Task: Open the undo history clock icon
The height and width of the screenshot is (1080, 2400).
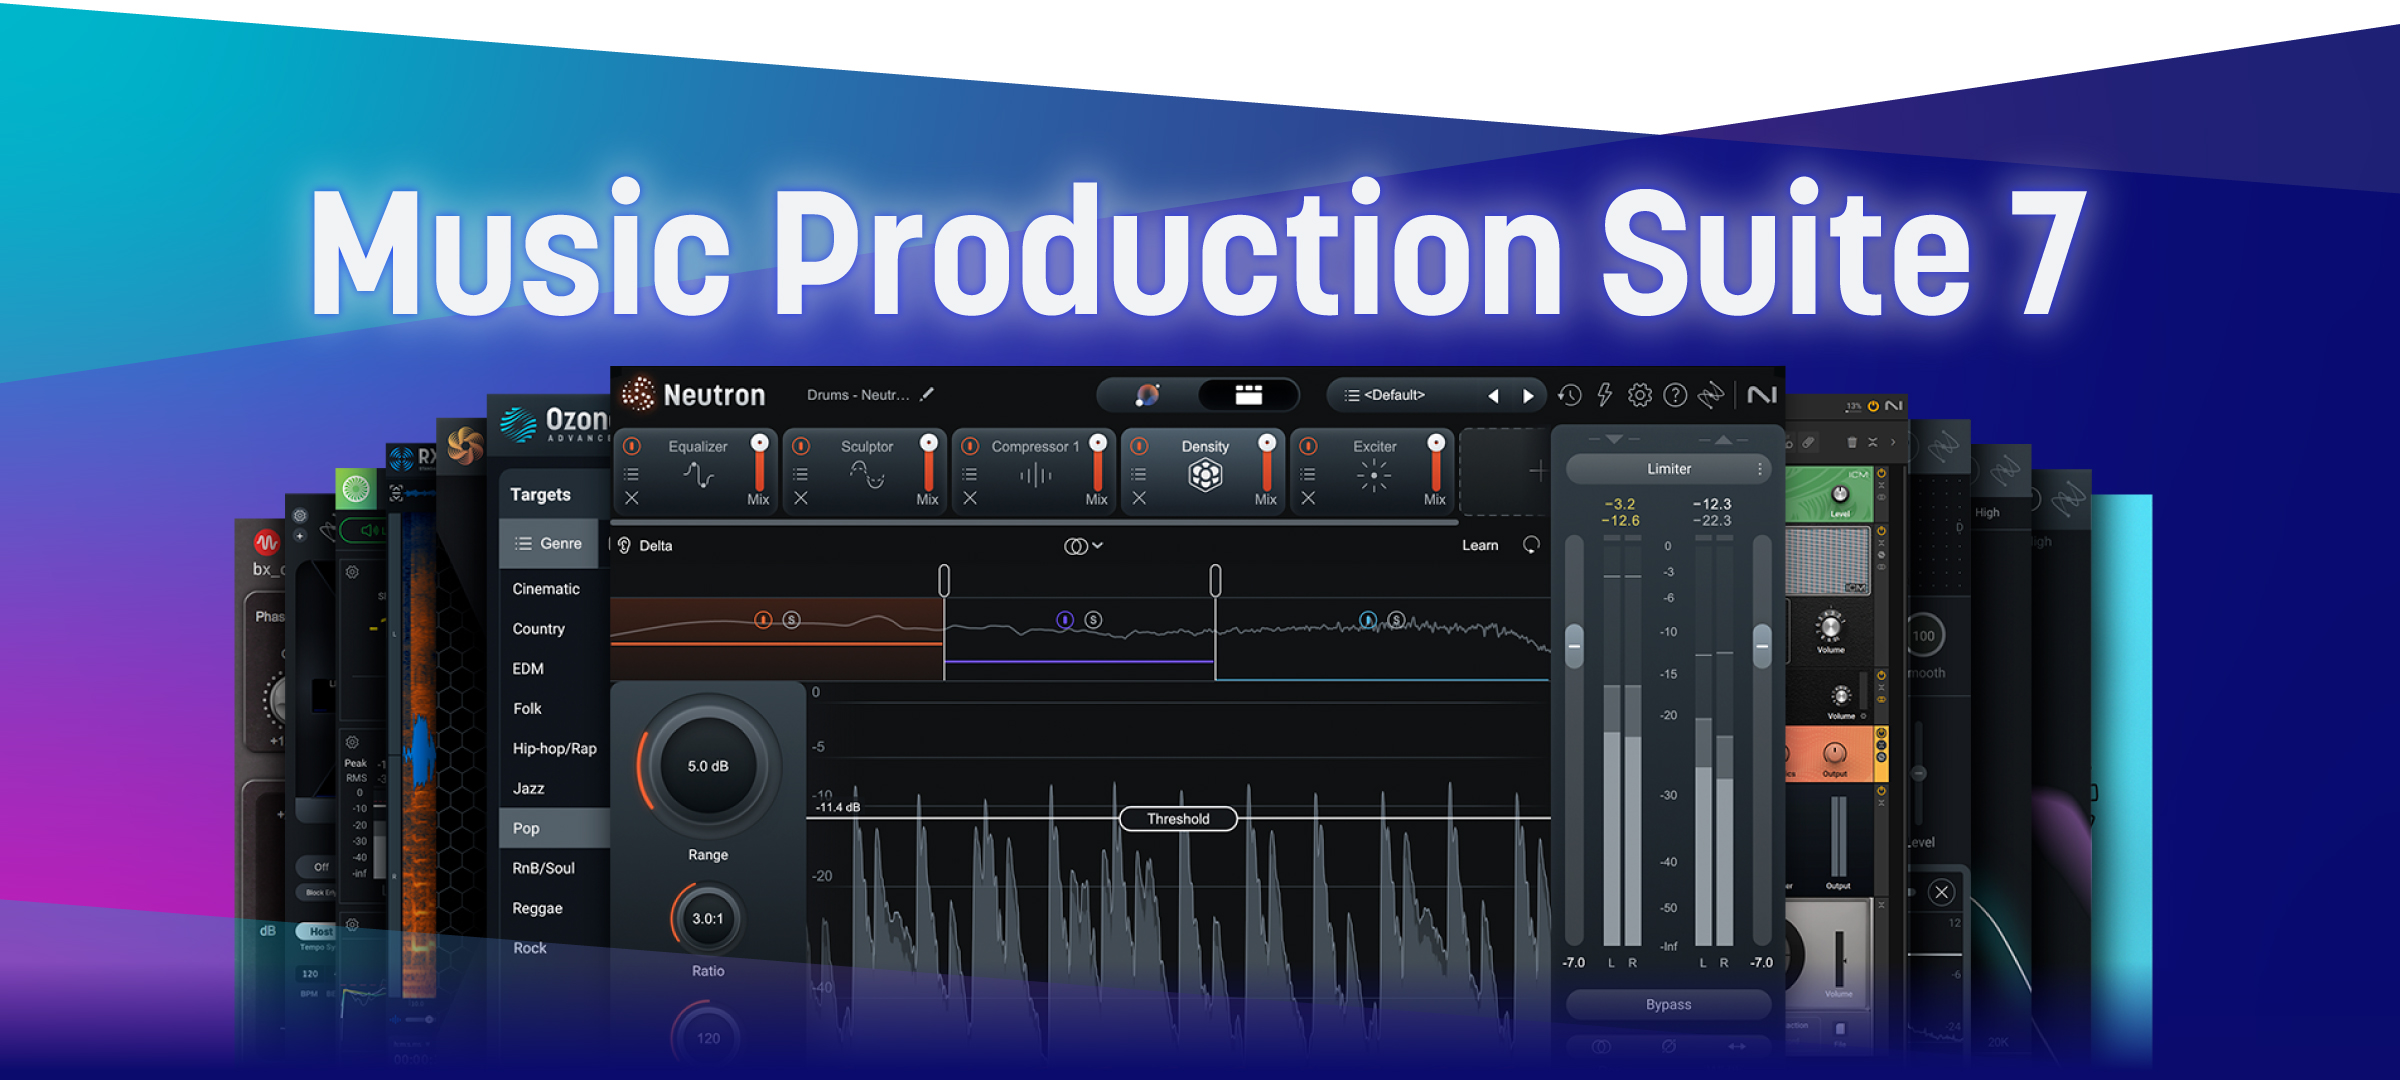Action: tap(1570, 395)
